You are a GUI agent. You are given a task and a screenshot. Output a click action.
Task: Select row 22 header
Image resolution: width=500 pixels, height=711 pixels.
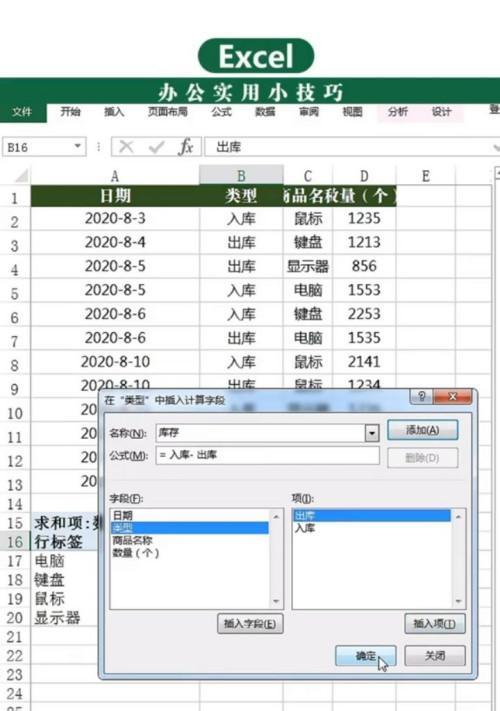pyautogui.click(x=15, y=656)
